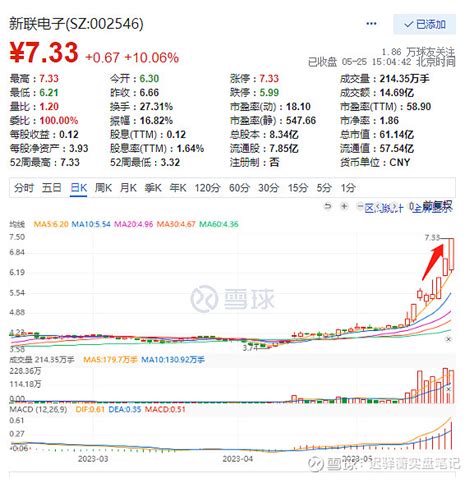Close moving-average overlay with x icon
This screenshot has width=474, height=478.
click(448, 339)
